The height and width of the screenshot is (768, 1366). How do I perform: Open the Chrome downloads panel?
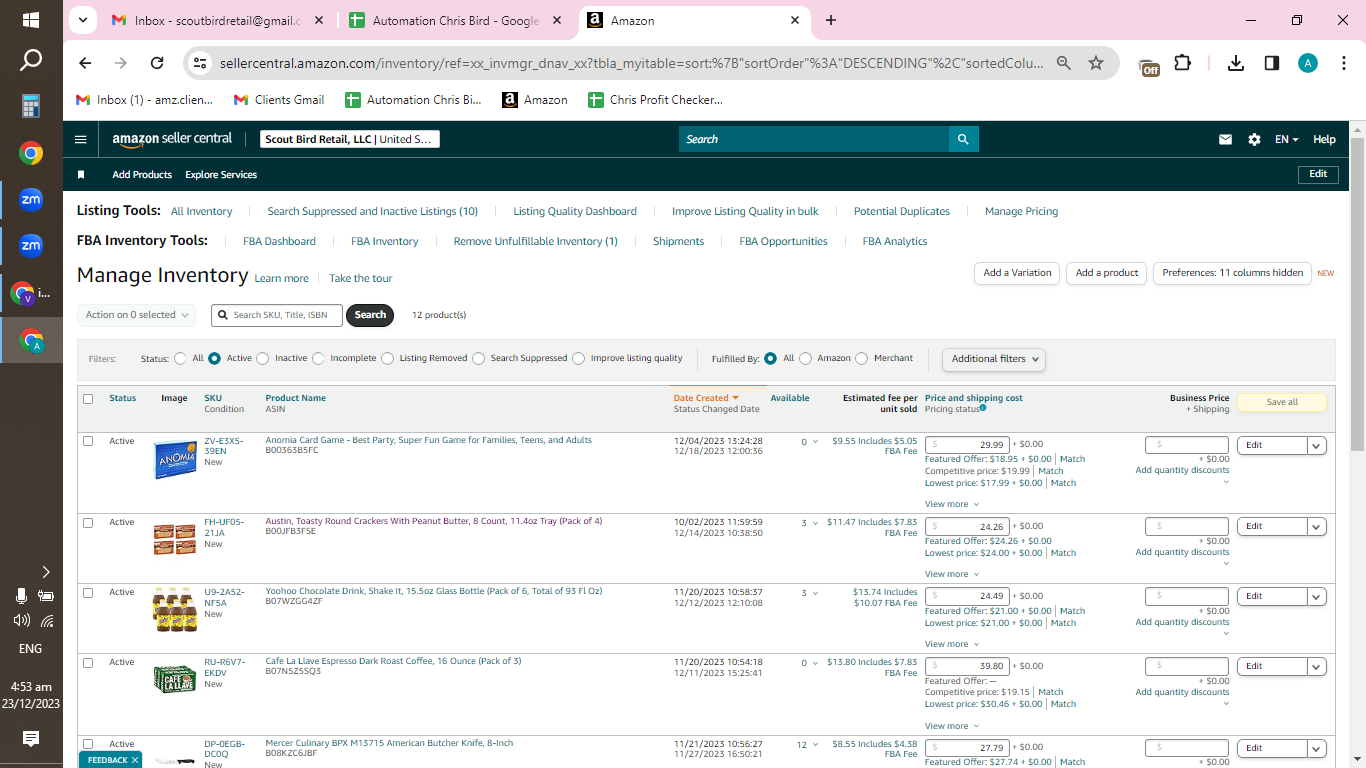[1236, 63]
